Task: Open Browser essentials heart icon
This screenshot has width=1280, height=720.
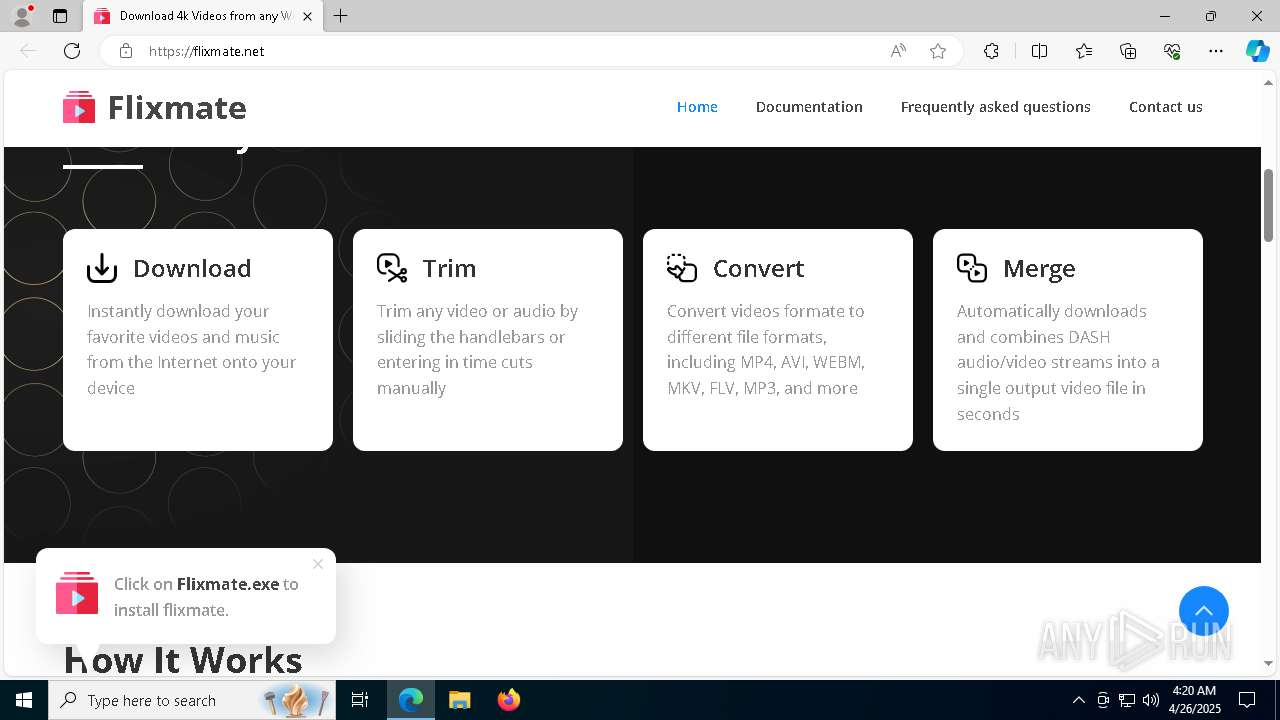Action: [1172, 51]
